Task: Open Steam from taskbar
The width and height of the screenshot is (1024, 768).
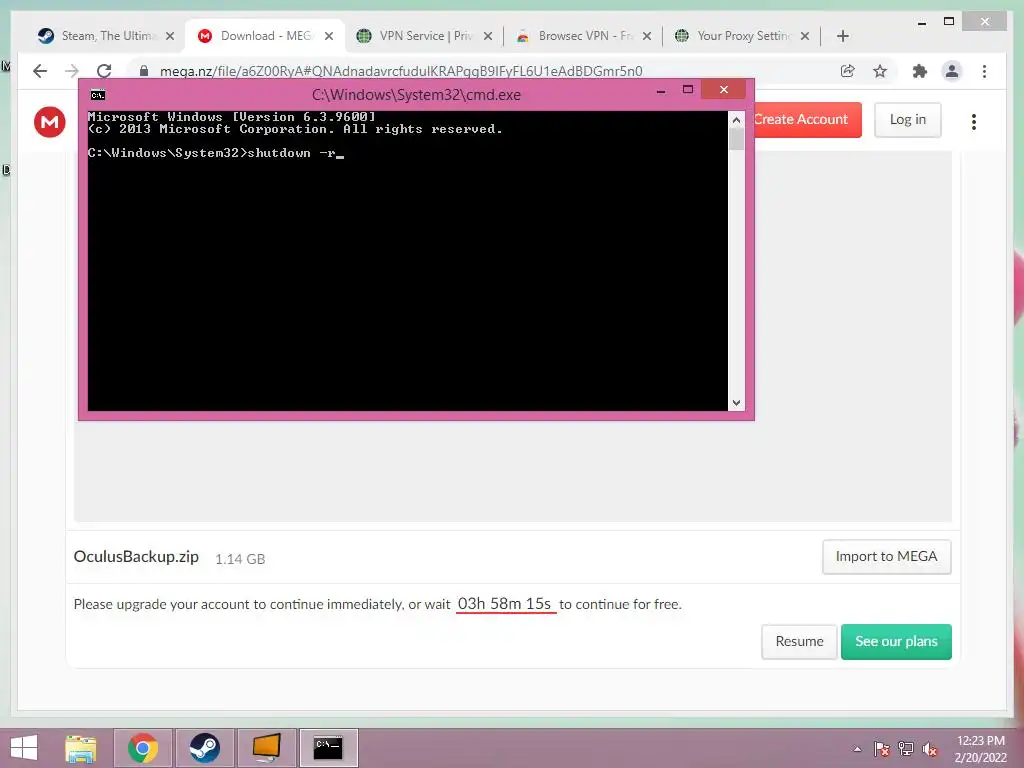Action: (204, 748)
